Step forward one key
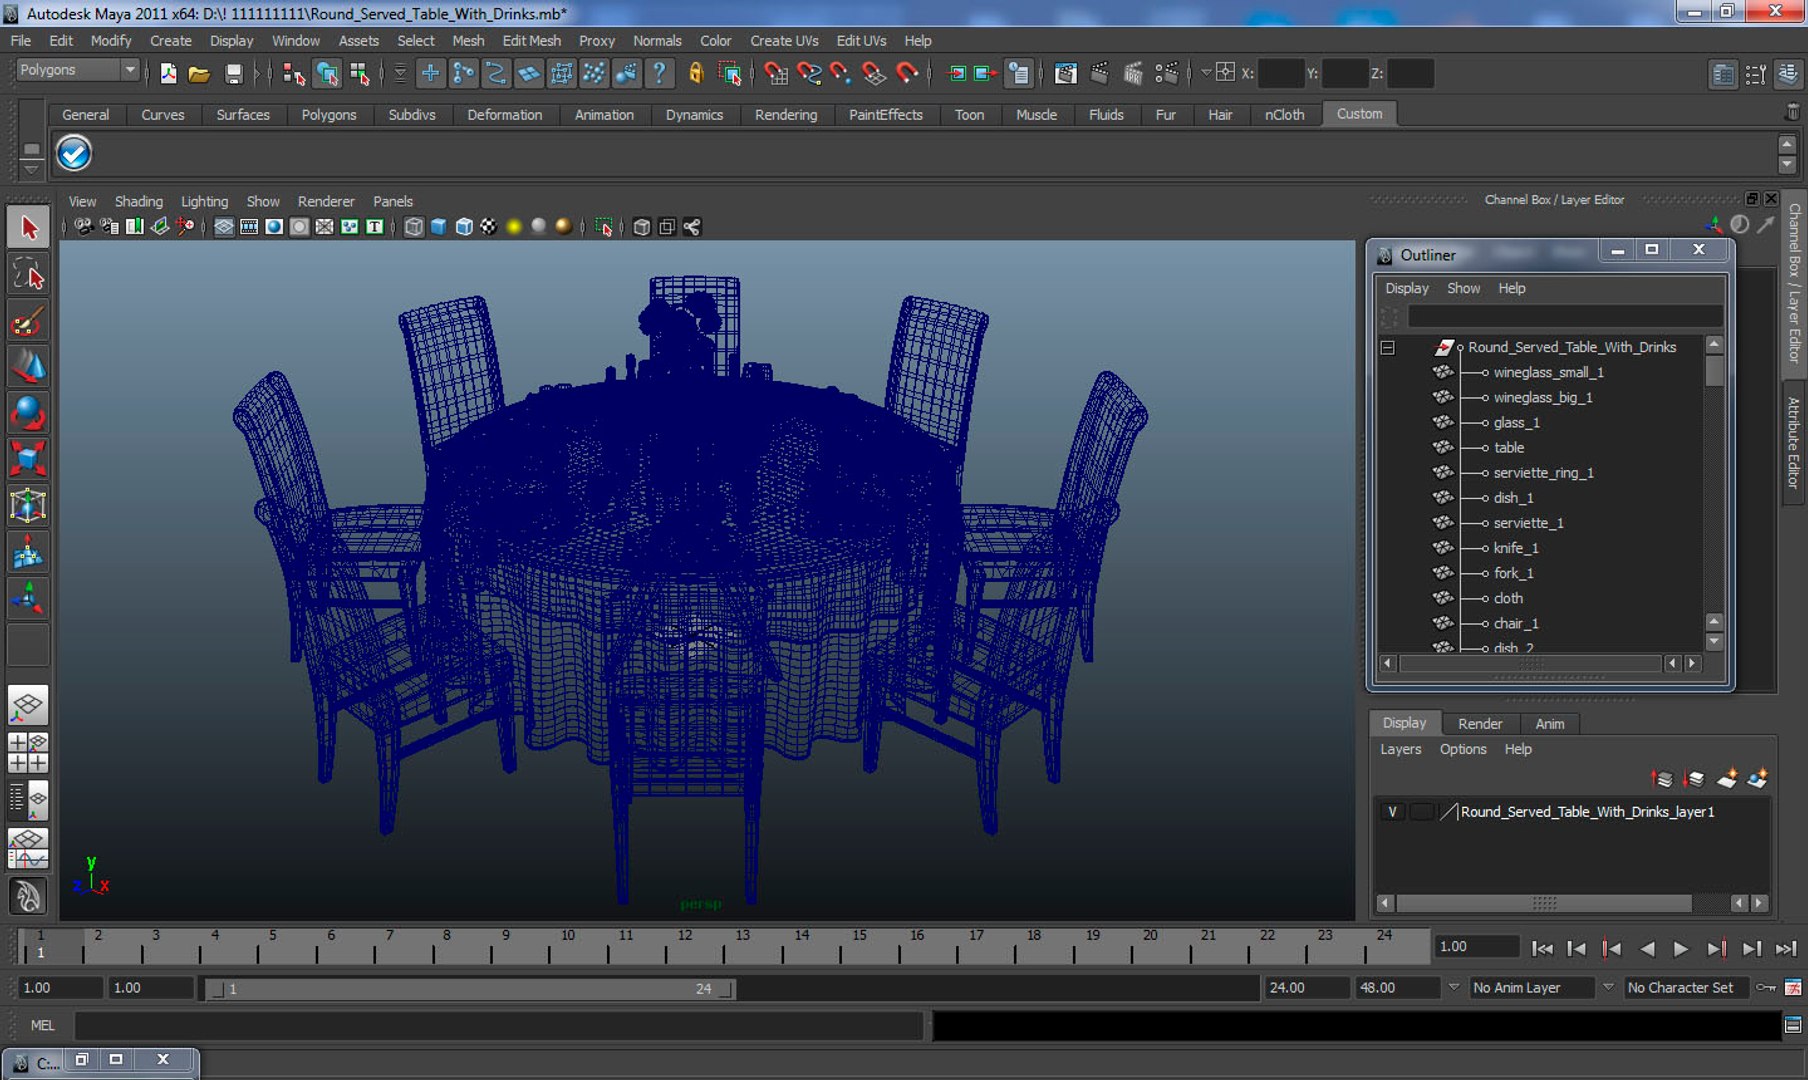 [1716, 948]
